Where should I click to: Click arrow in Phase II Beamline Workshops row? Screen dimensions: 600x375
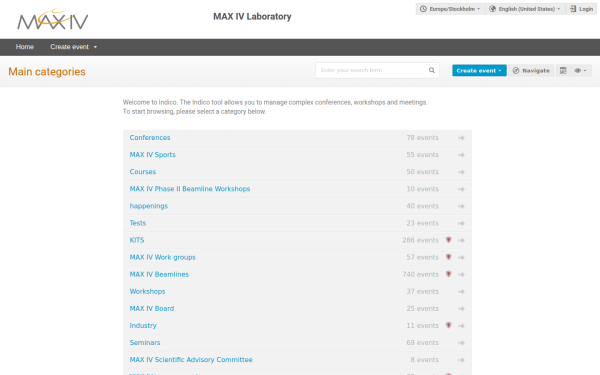click(461, 189)
